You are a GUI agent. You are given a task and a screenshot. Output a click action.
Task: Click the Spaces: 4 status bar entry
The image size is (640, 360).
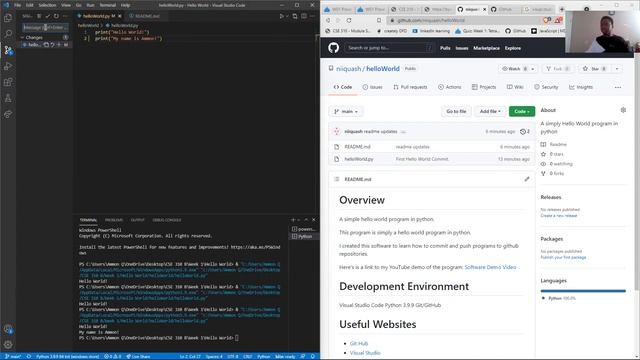coord(214,356)
